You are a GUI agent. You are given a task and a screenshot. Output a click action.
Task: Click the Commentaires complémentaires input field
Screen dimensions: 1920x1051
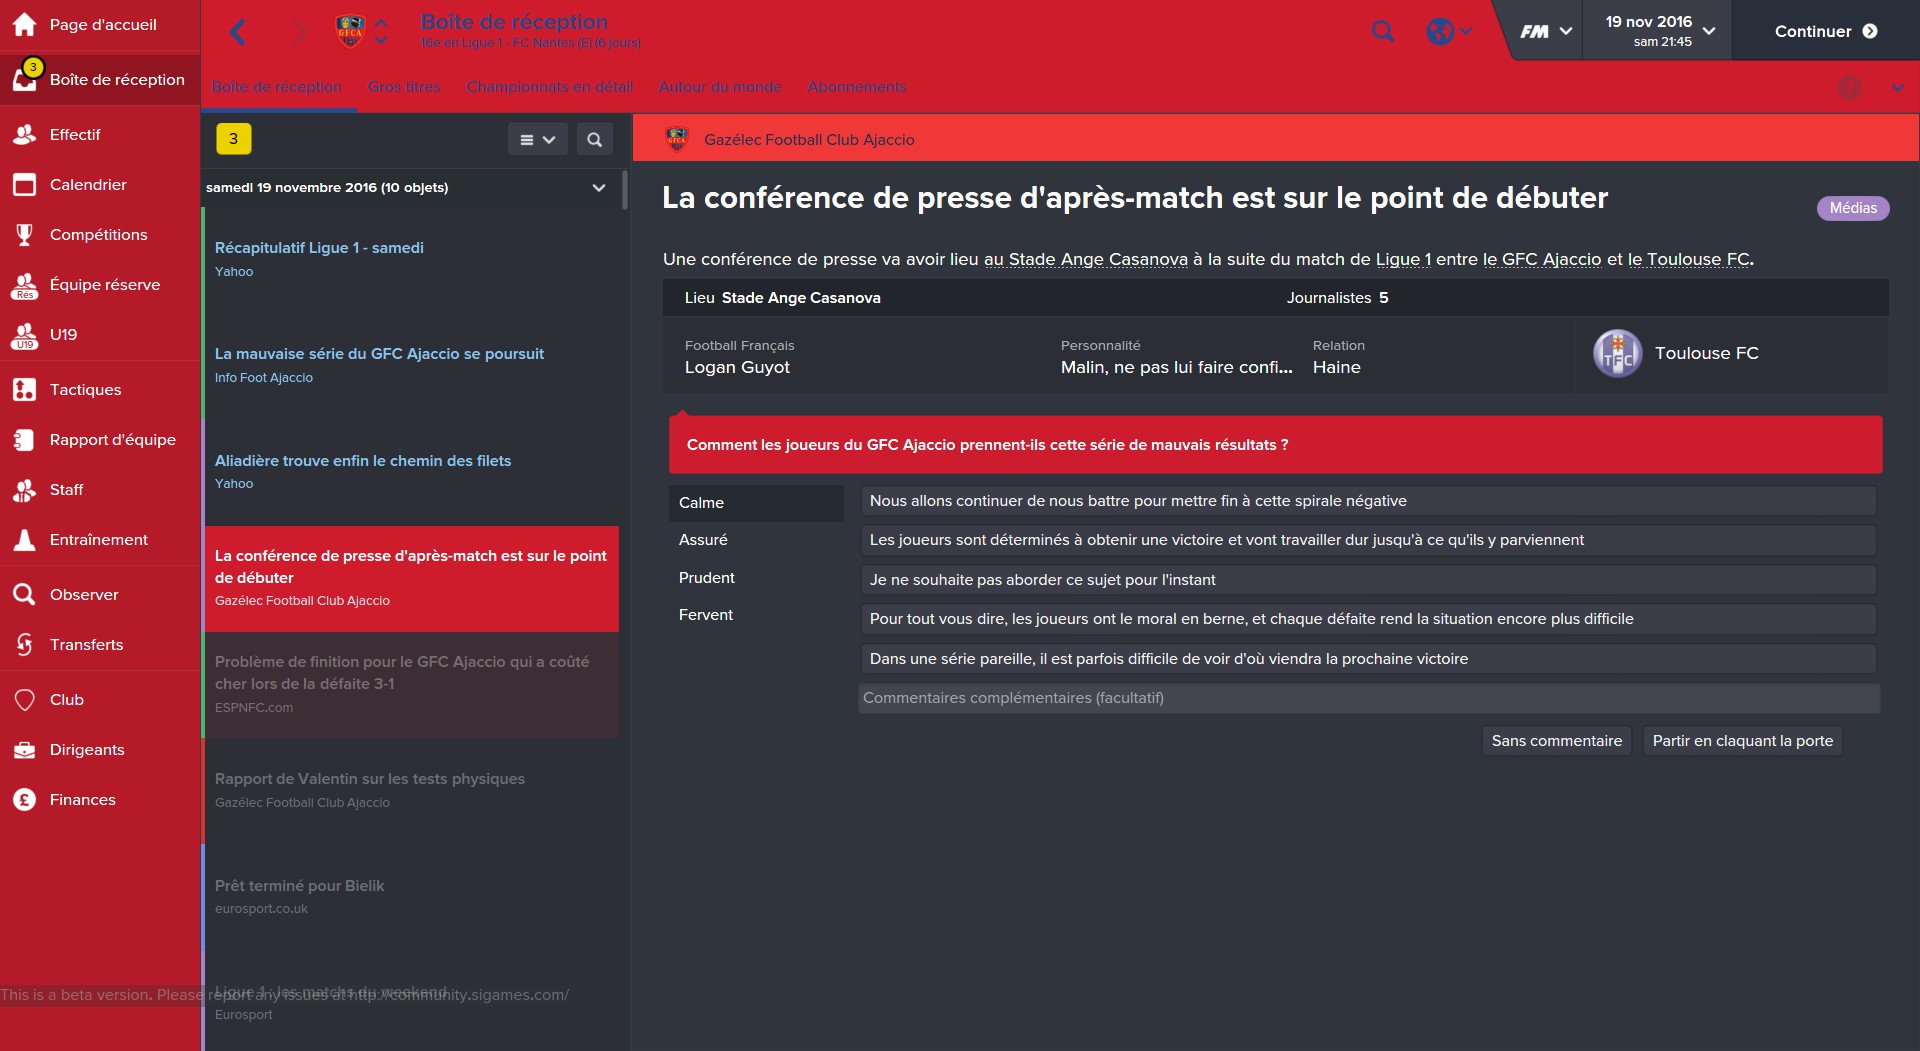click(x=1369, y=698)
